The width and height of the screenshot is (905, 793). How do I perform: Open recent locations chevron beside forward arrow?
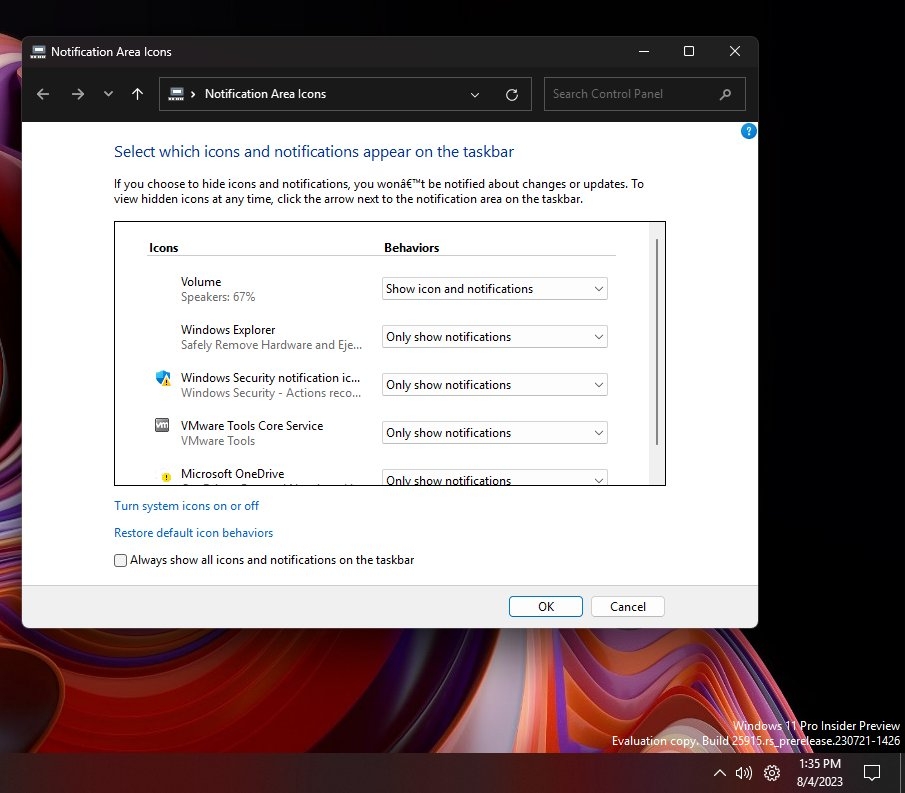(108, 94)
